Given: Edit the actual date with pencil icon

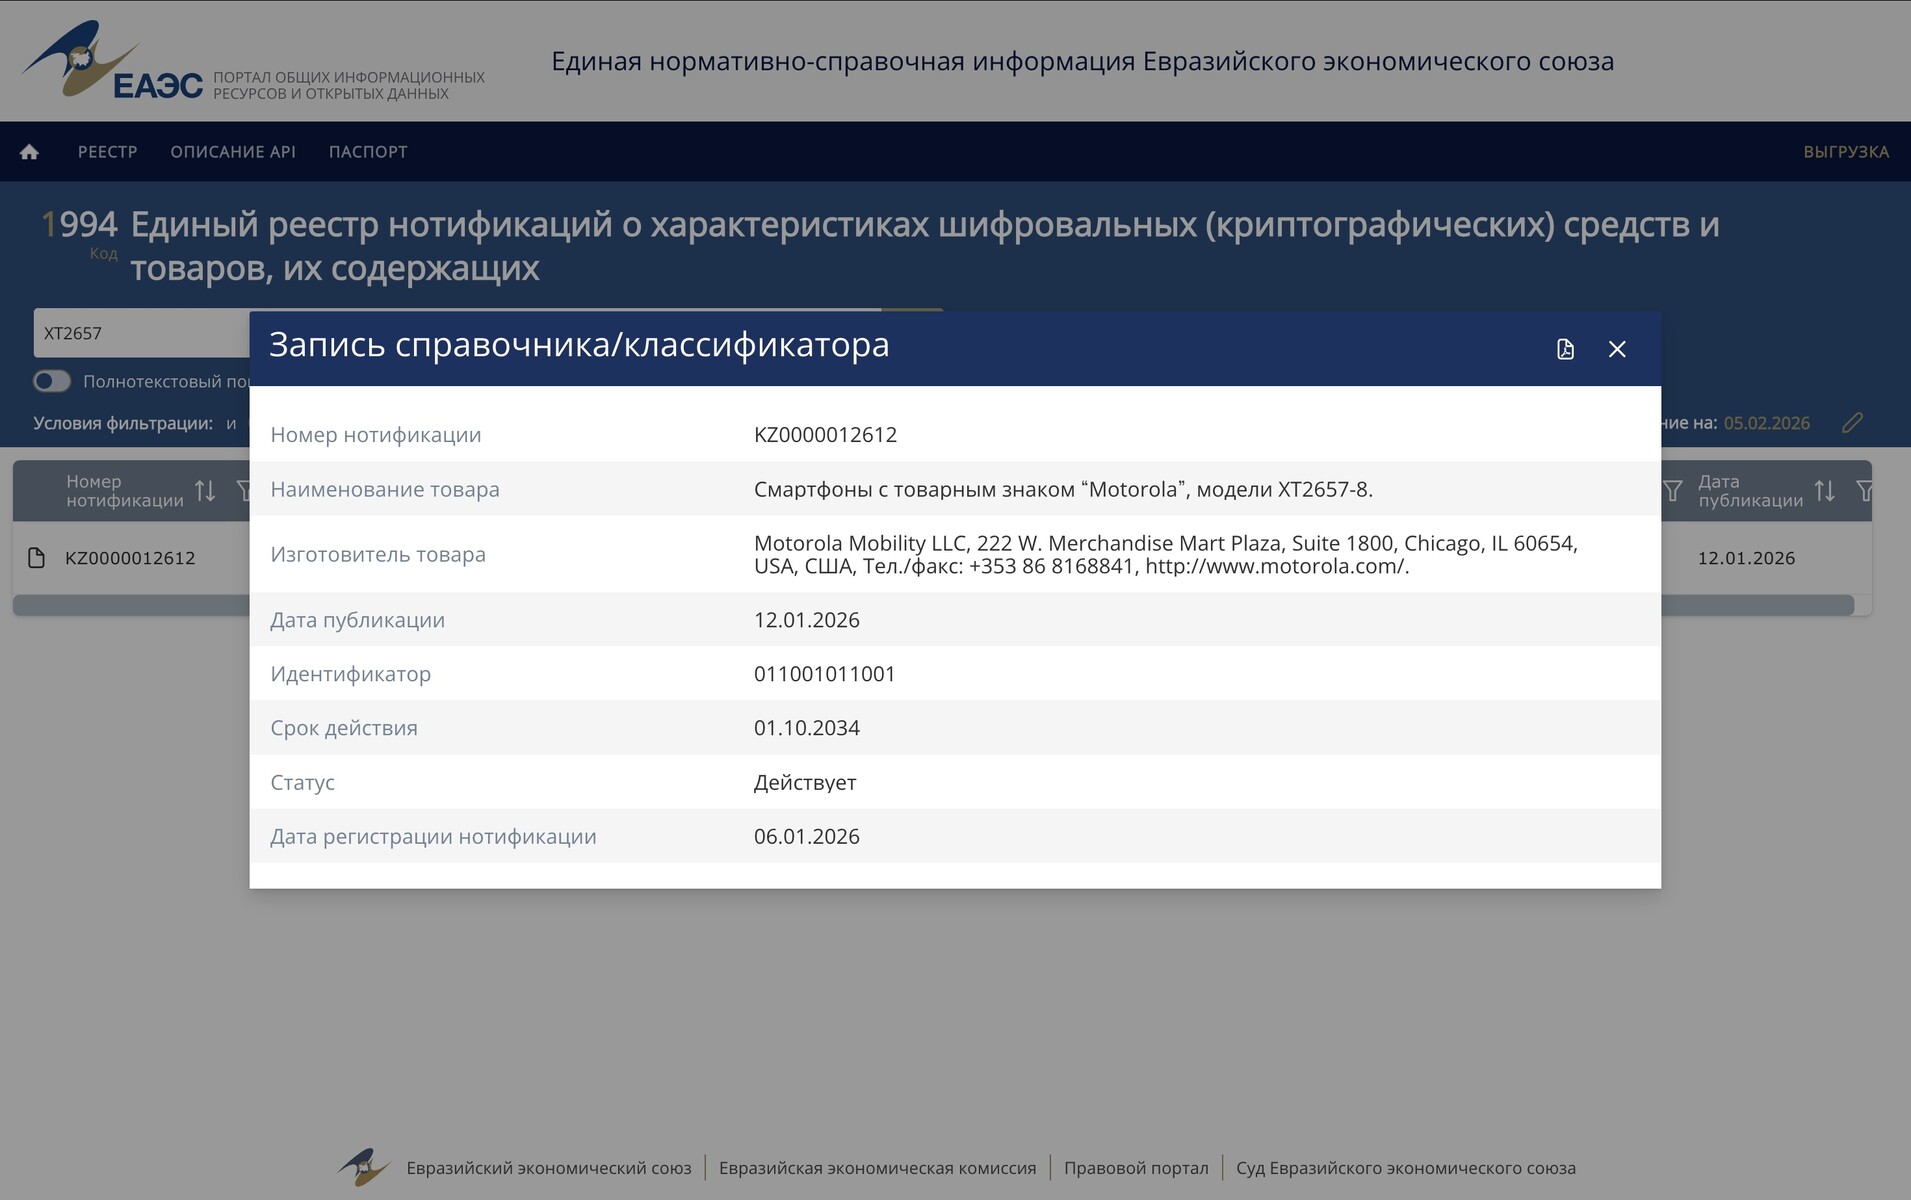Looking at the screenshot, I should pyautogui.click(x=1852, y=423).
